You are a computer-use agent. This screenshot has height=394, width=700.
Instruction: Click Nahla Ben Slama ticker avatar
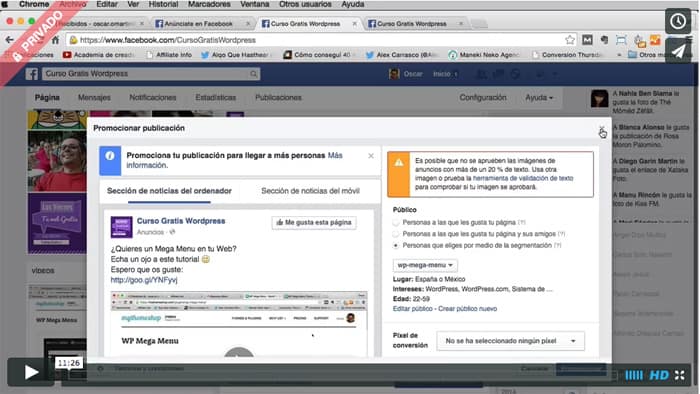pos(599,99)
